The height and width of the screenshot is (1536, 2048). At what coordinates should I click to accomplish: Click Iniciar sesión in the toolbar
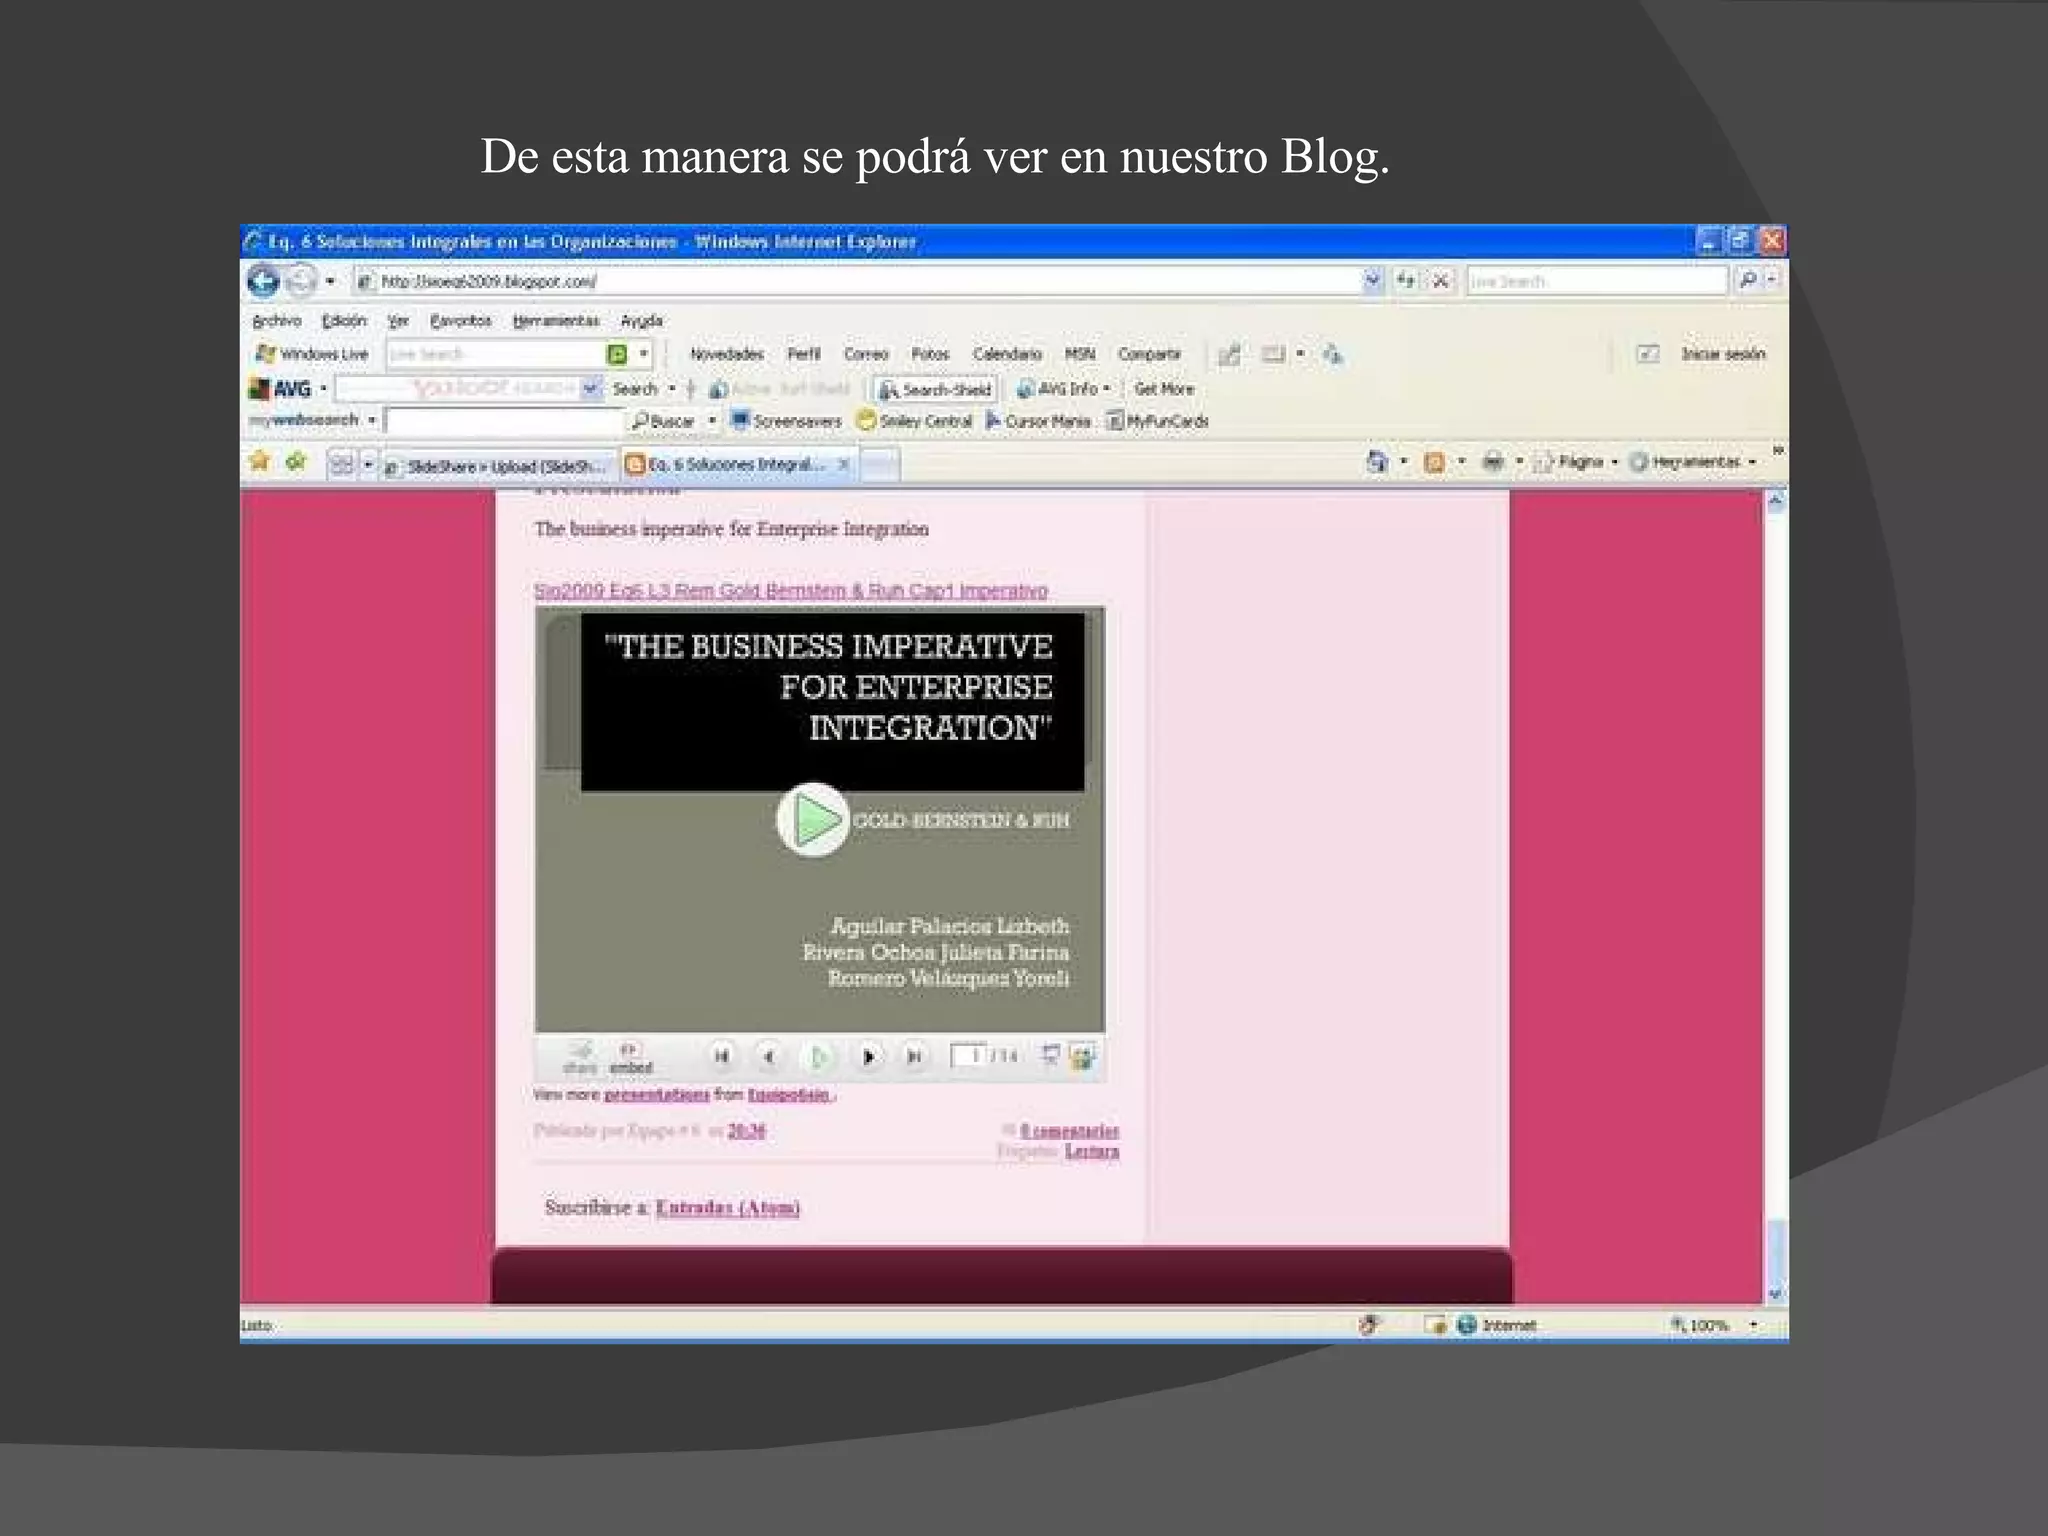click(1722, 354)
